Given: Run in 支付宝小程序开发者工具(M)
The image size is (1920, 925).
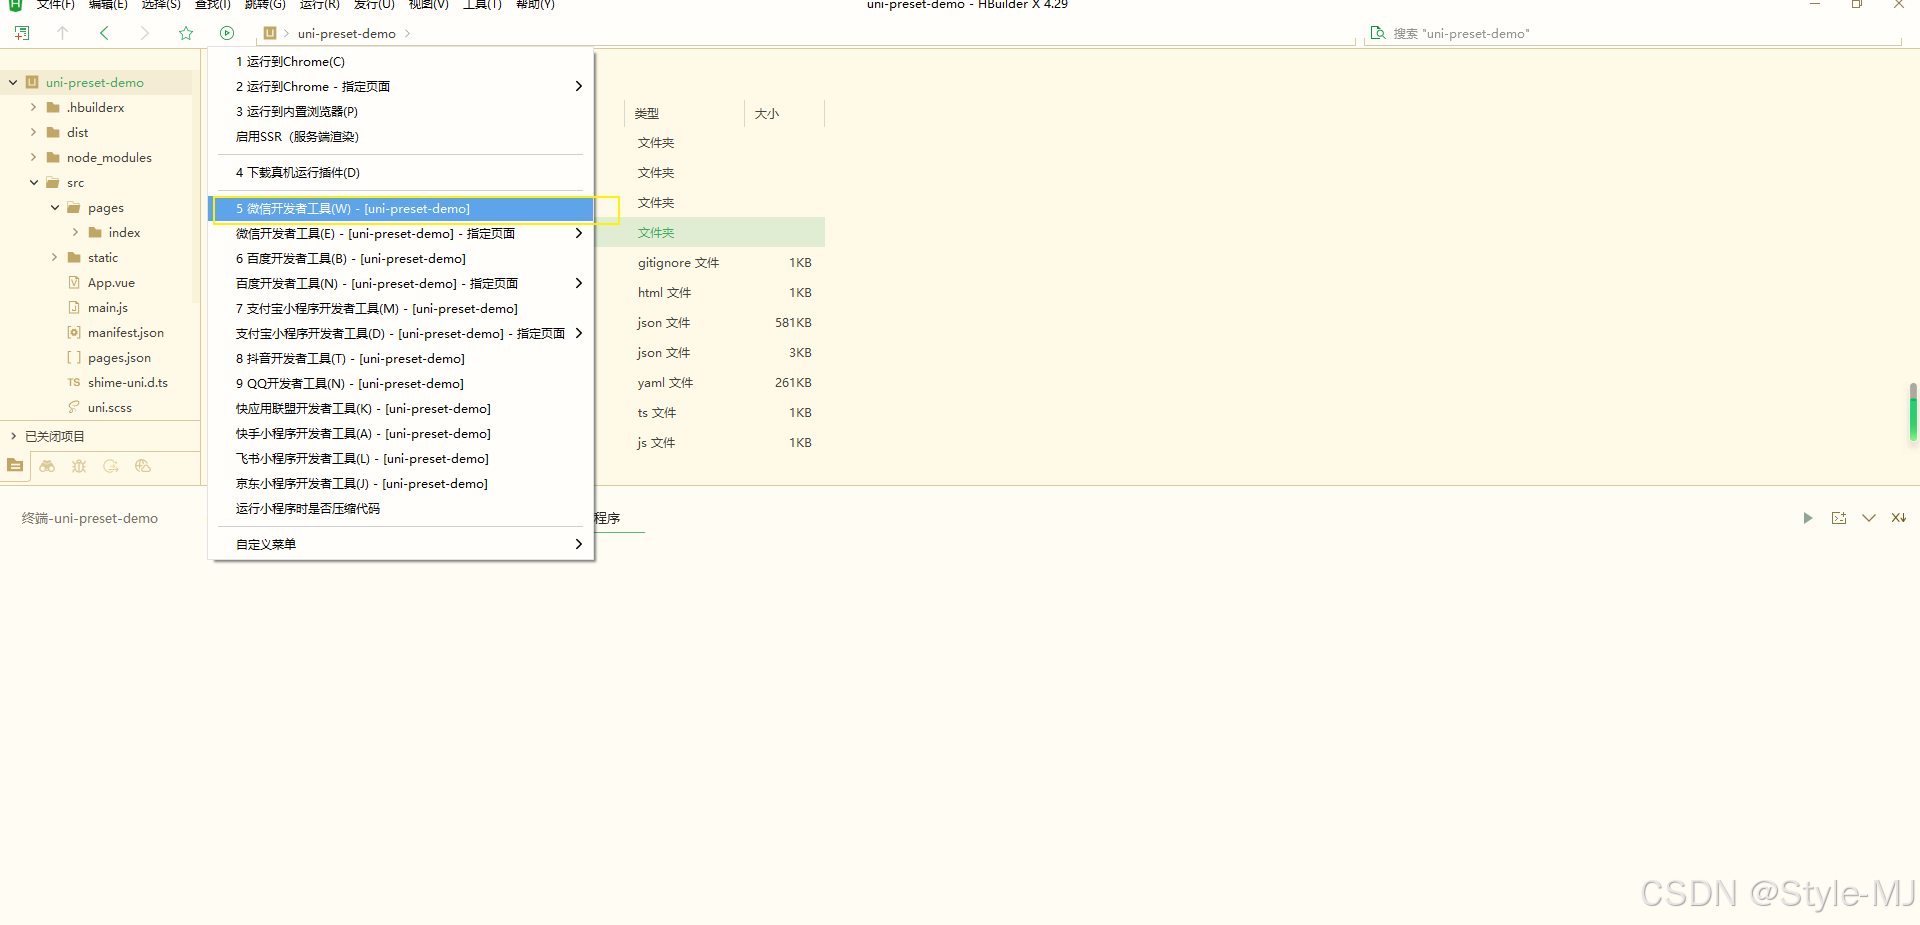Looking at the screenshot, I should point(401,309).
